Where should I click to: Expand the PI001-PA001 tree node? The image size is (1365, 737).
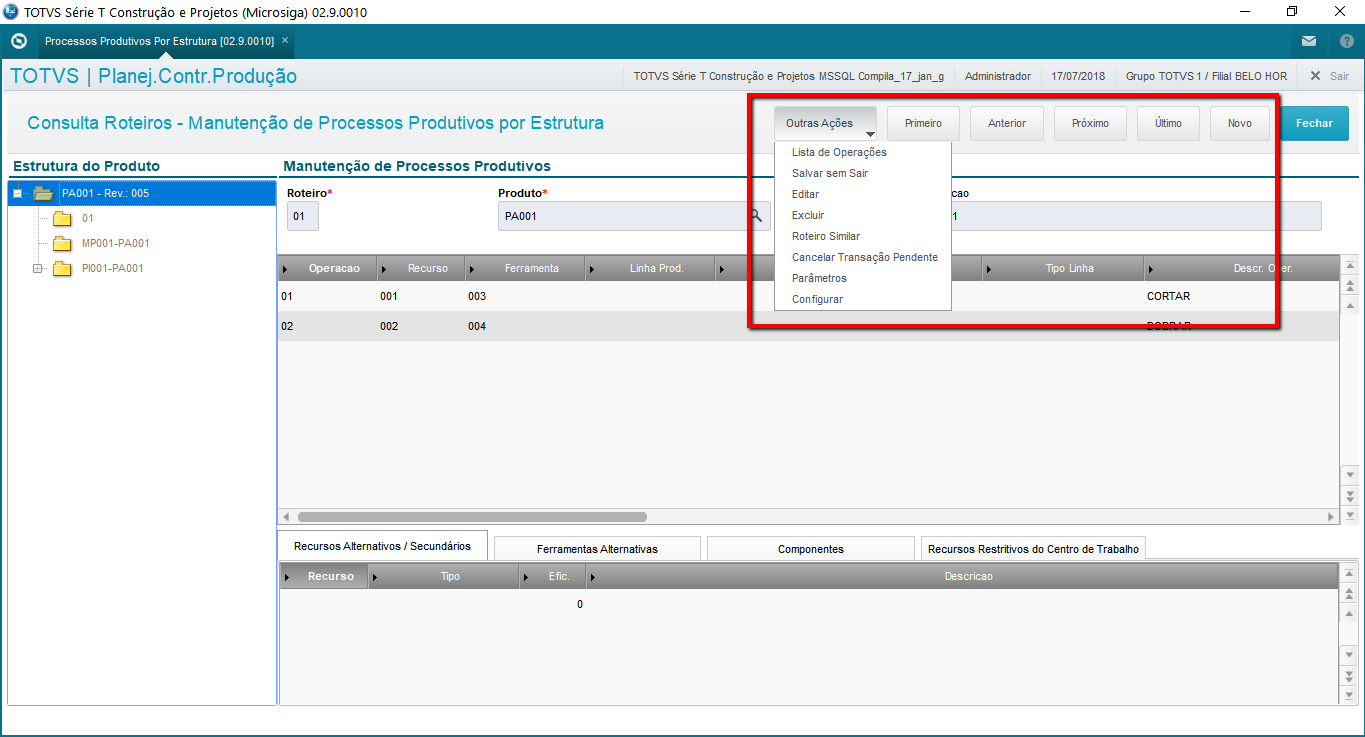38,268
